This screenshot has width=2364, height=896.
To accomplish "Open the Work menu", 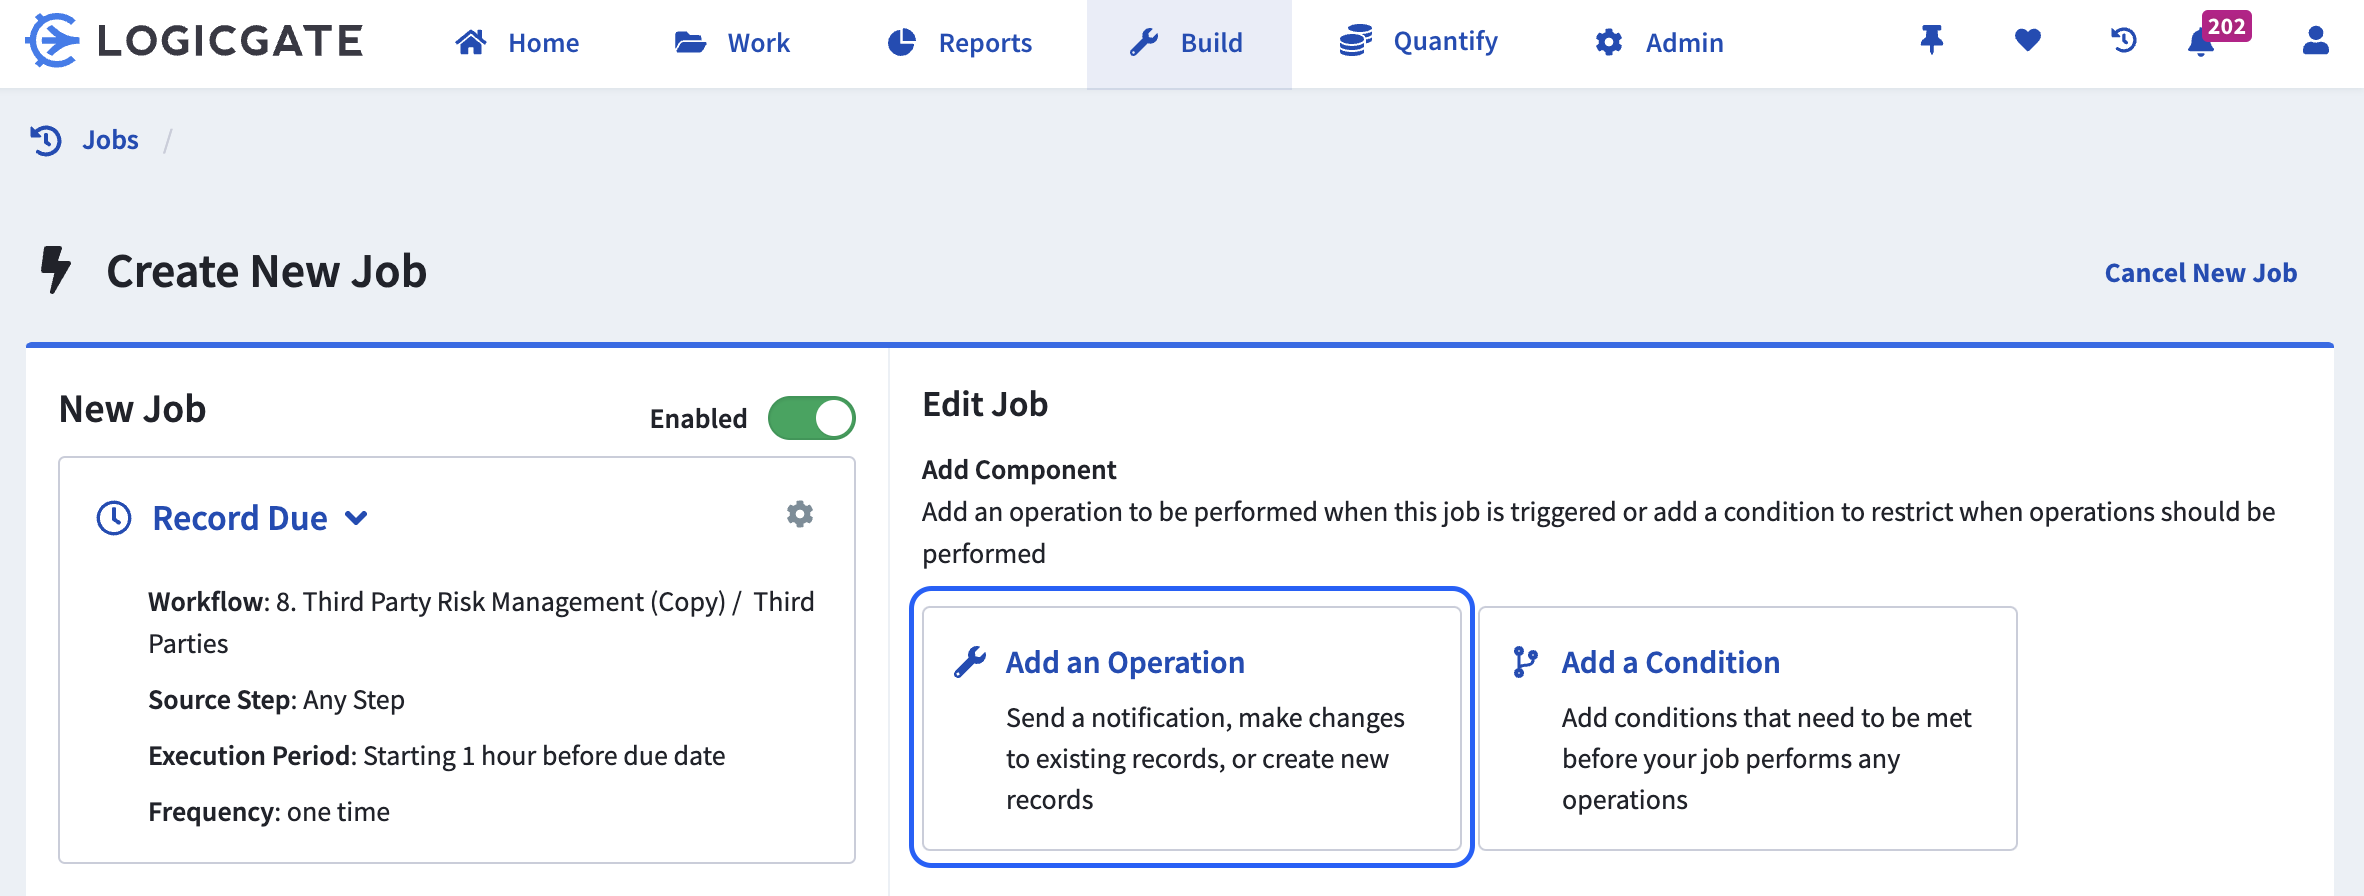I will pos(732,43).
